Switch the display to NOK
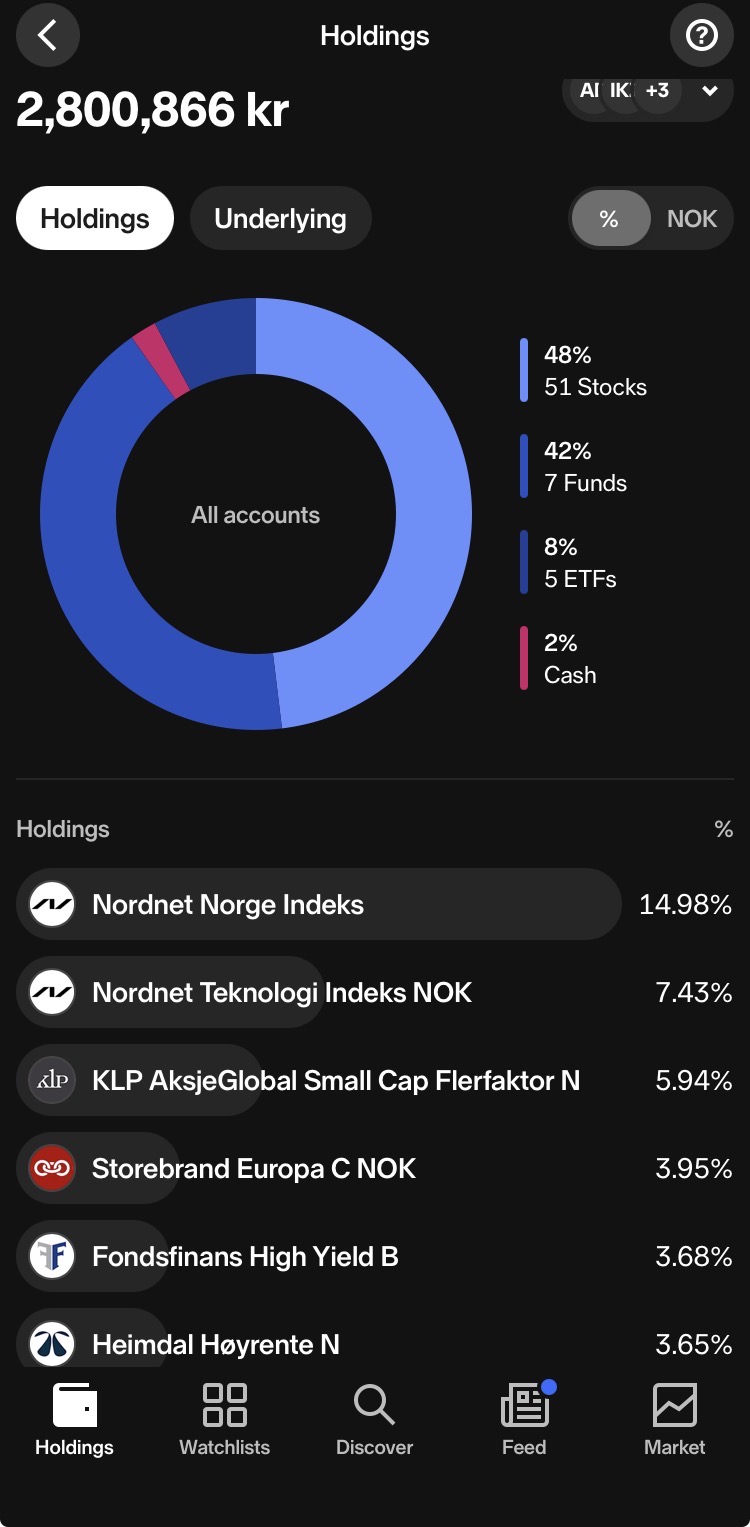The width and height of the screenshot is (750, 1527). (x=692, y=219)
